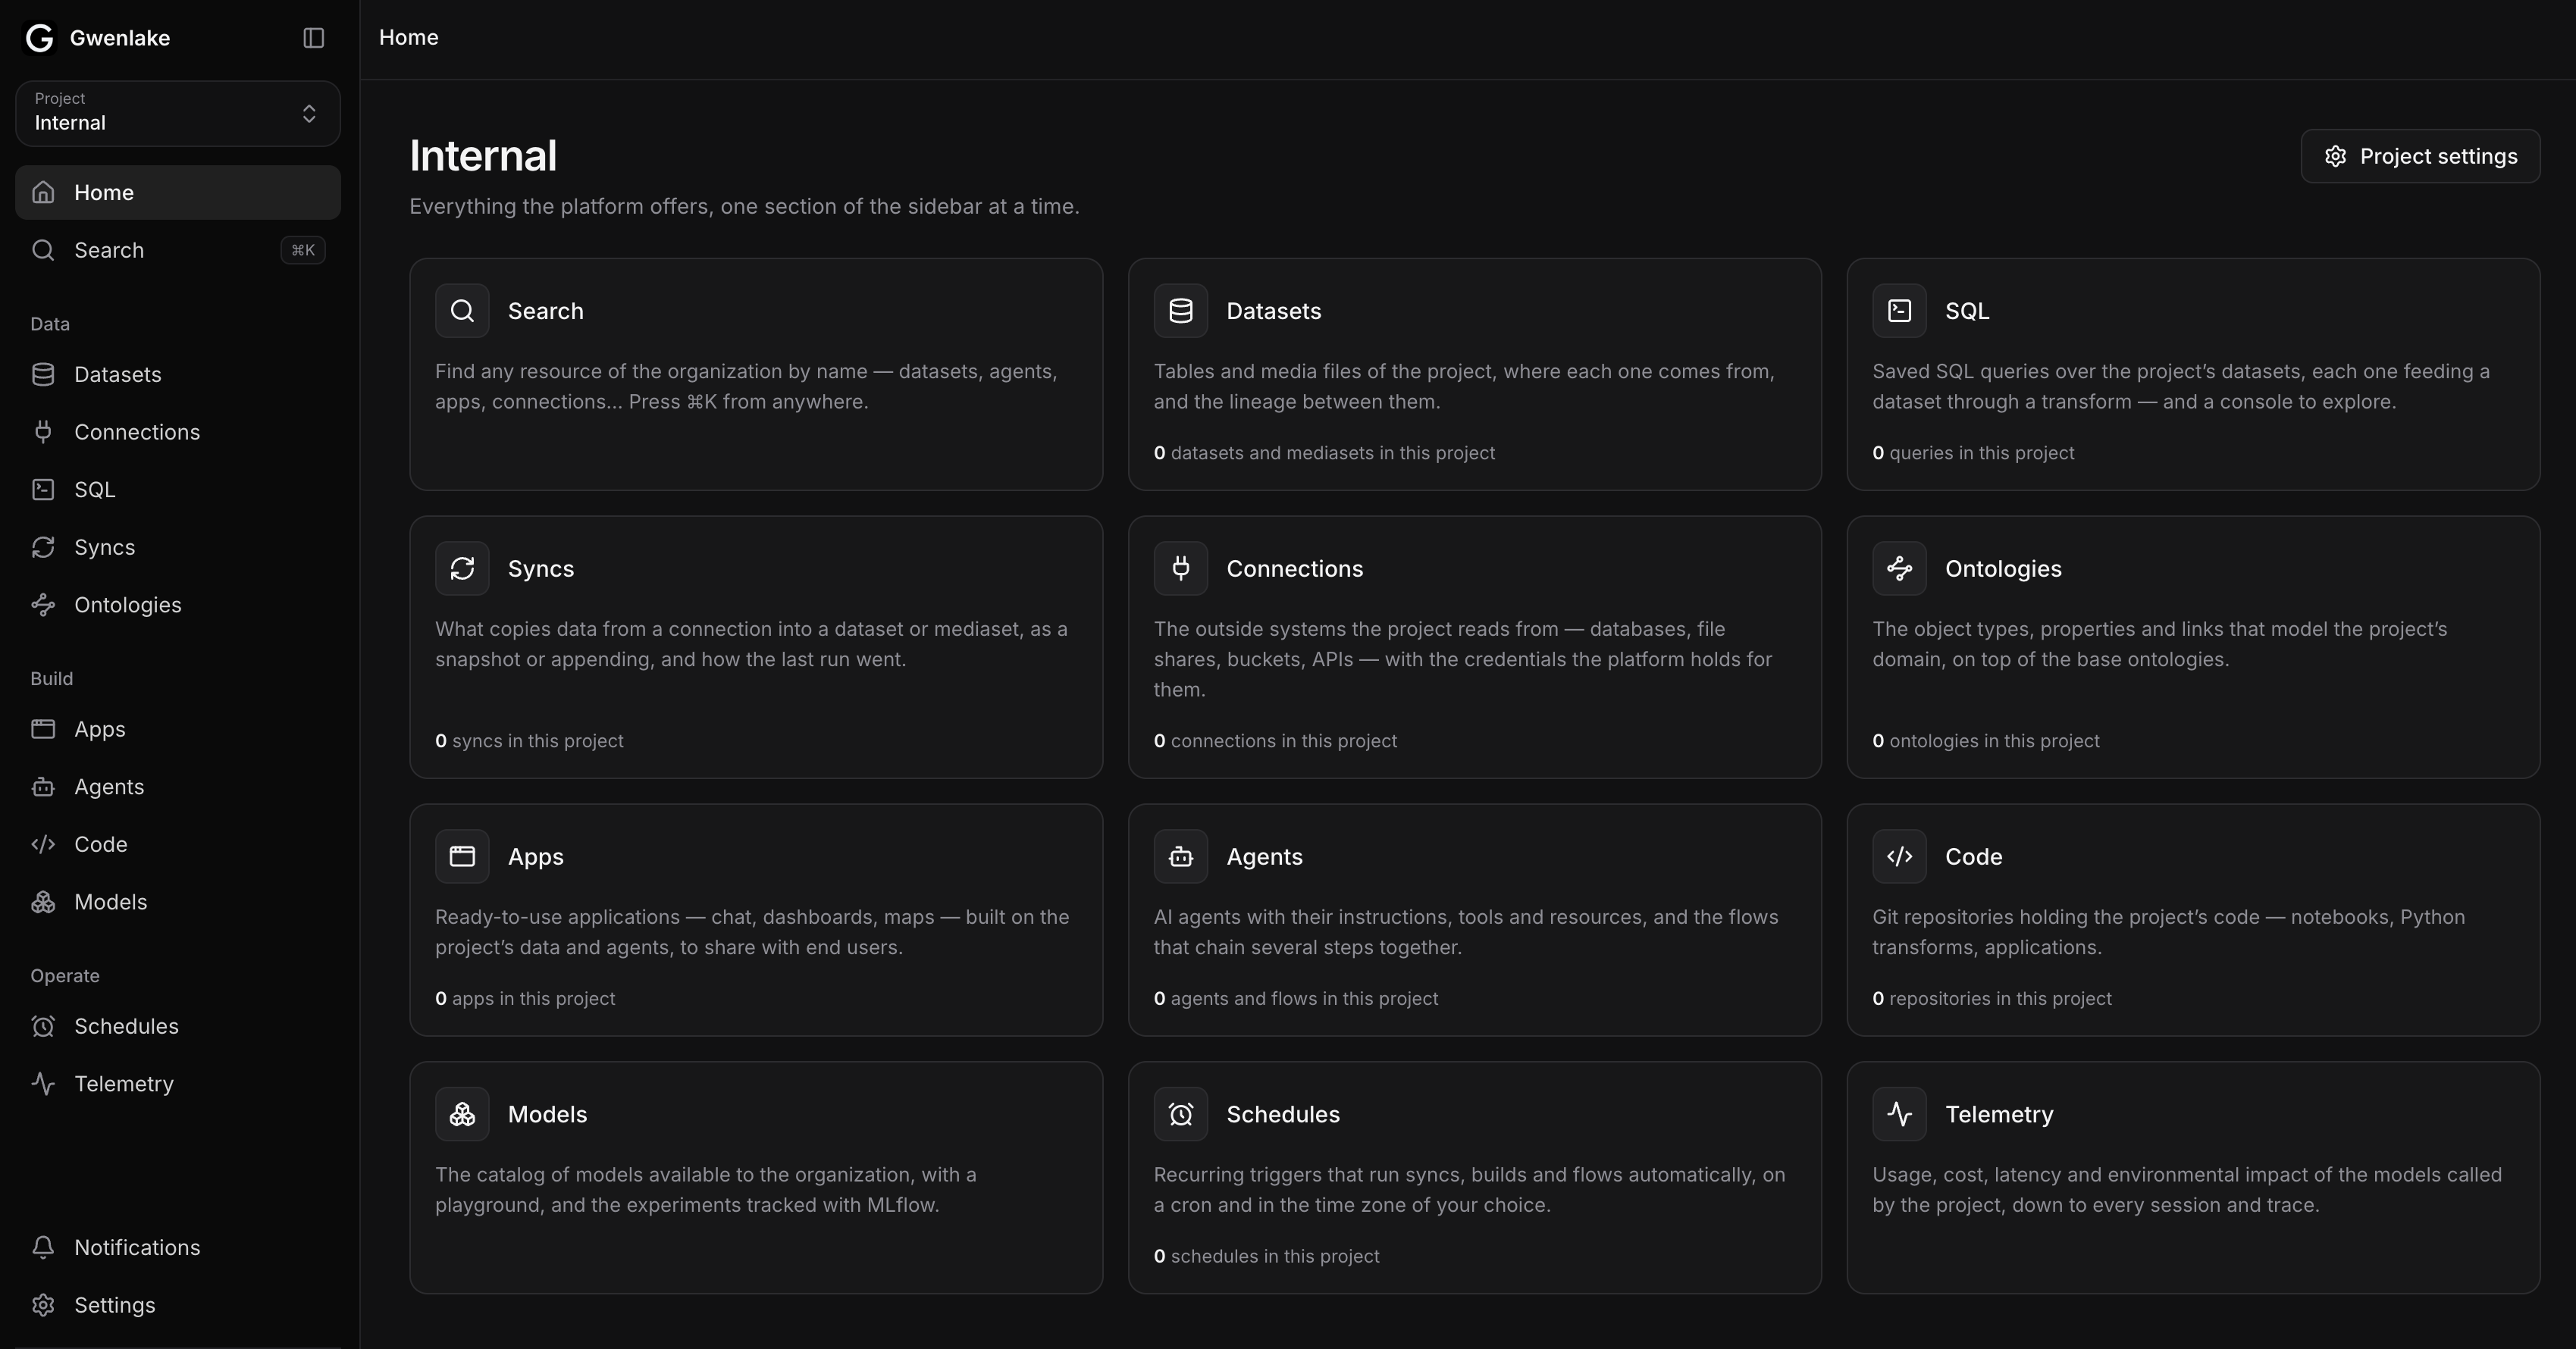Image resolution: width=2576 pixels, height=1349 pixels.
Task: Click the Gwenlake brand name
Action: (x=120, y=38)
